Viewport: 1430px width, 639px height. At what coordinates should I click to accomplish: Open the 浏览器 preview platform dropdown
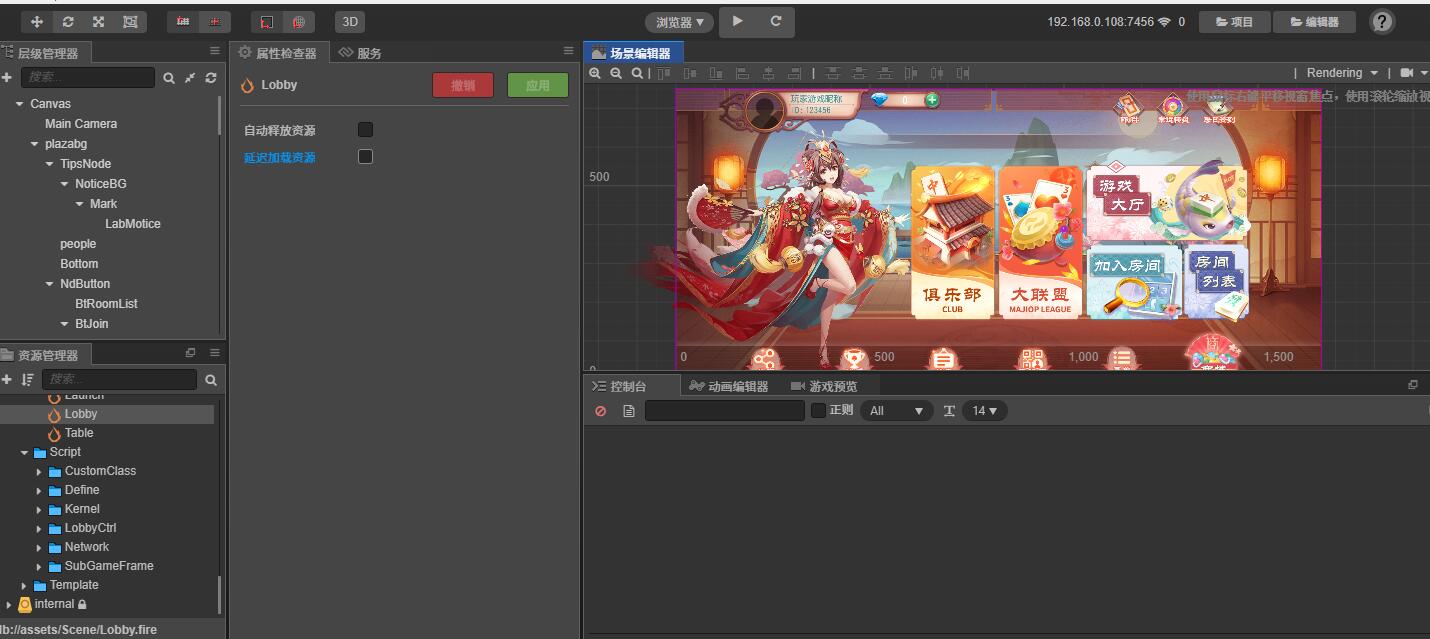tap(679, 21)
